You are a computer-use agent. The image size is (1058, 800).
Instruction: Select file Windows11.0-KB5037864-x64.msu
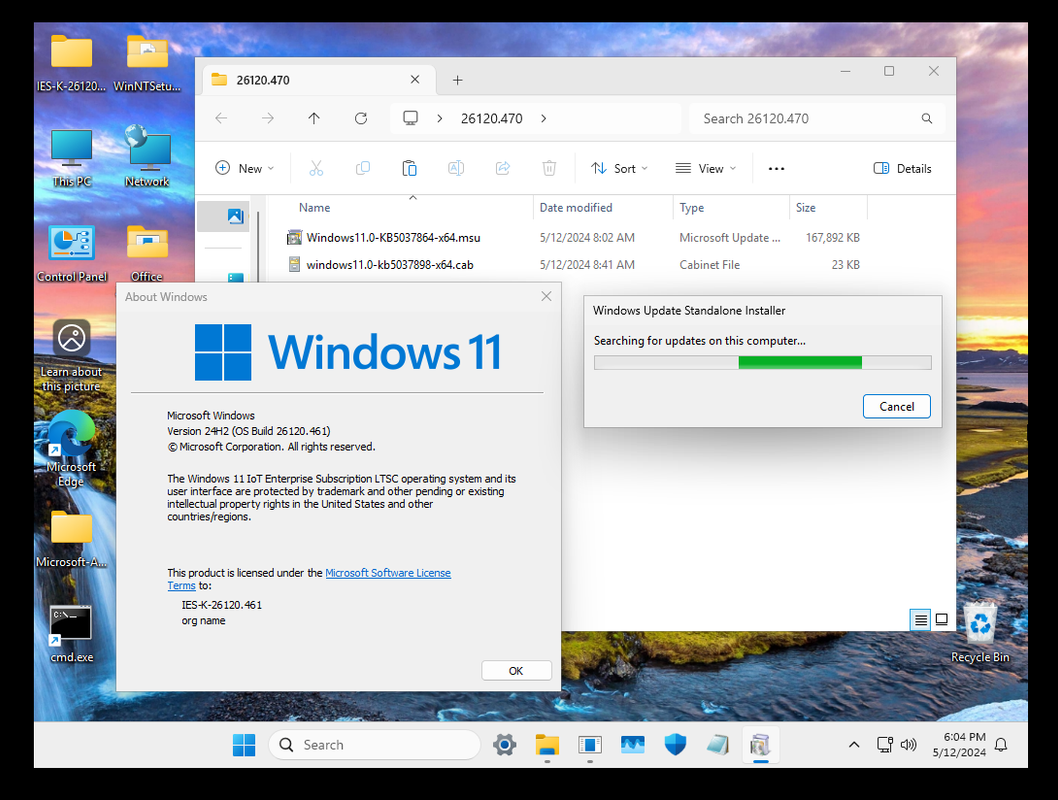point(393,237)
